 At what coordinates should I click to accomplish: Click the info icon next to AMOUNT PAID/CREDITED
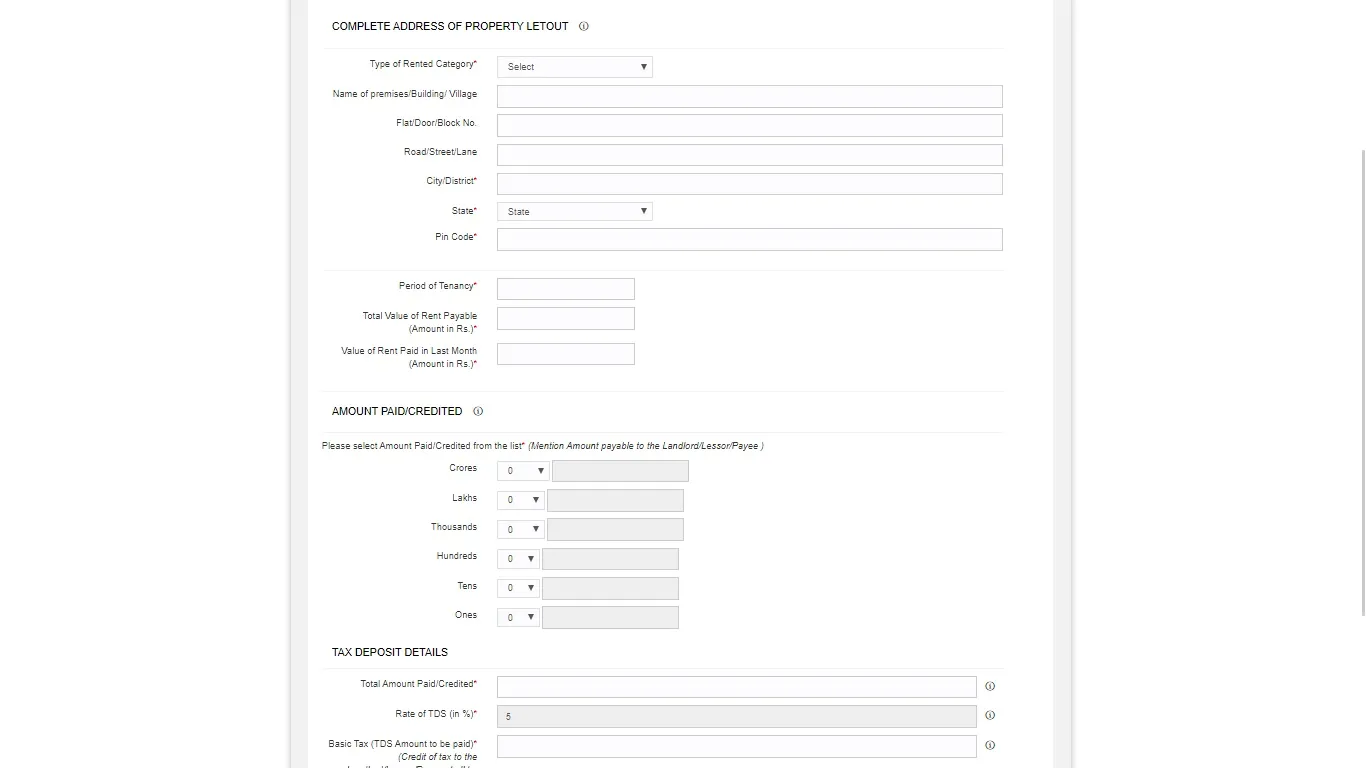click(x=478, y=411)
